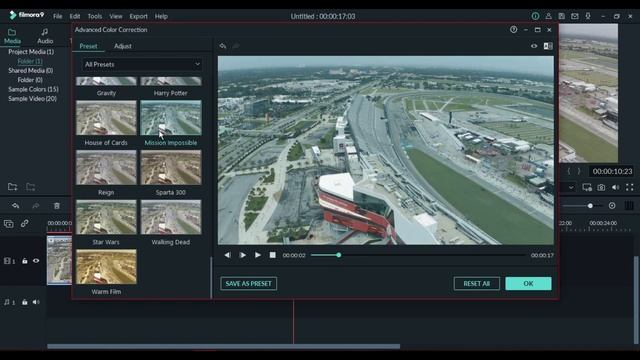Redo using the timeline toolbar arrow
640x360 pixels.
(36, 206)
